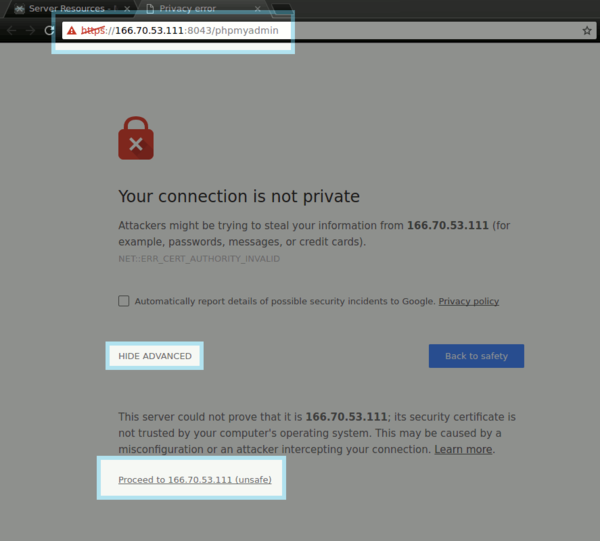Click the NET::ERR_CERT_AUTHORITY_INVALID error code
Screen dimensions: 600x541
pyautogui.click(x=199, y=259)
